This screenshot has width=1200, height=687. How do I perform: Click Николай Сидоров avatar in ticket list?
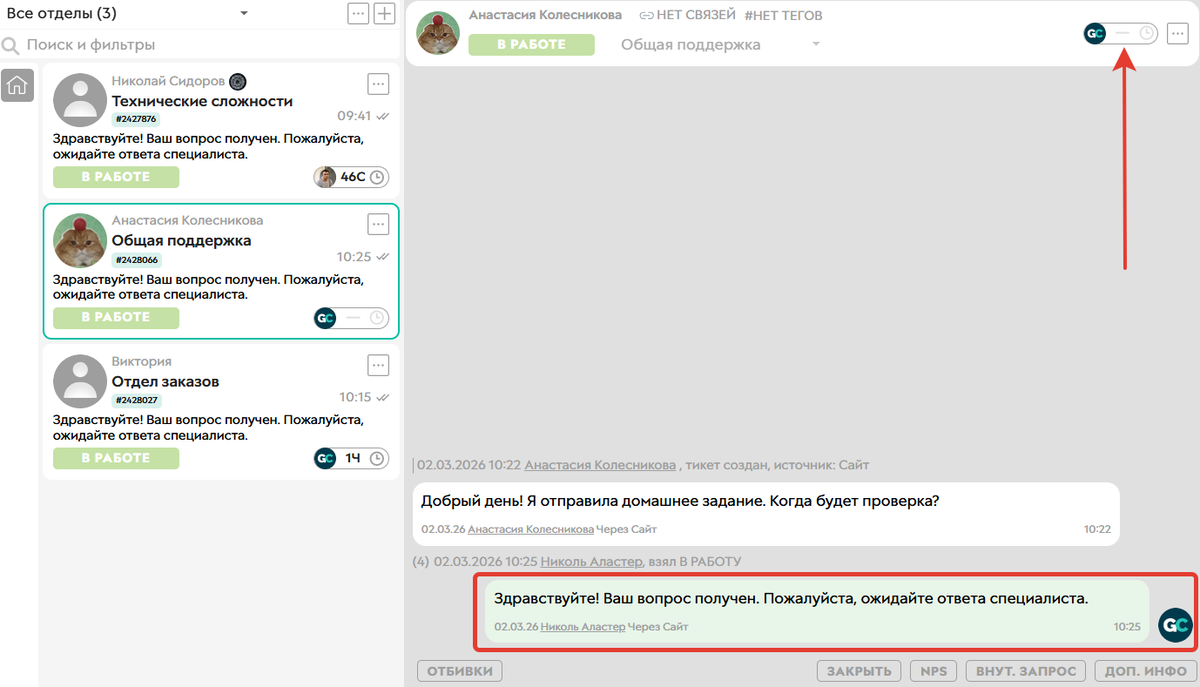tap(80, 100)
